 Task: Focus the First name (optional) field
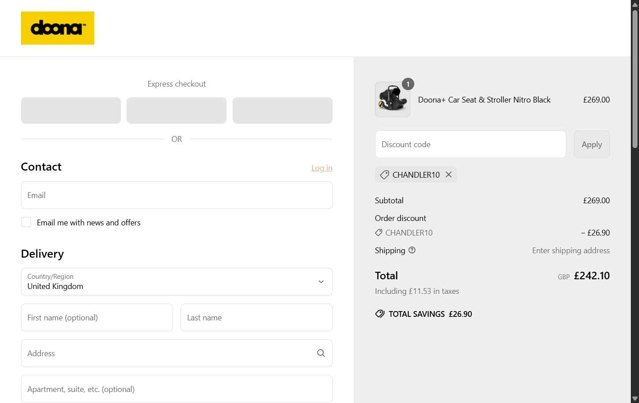97,317
